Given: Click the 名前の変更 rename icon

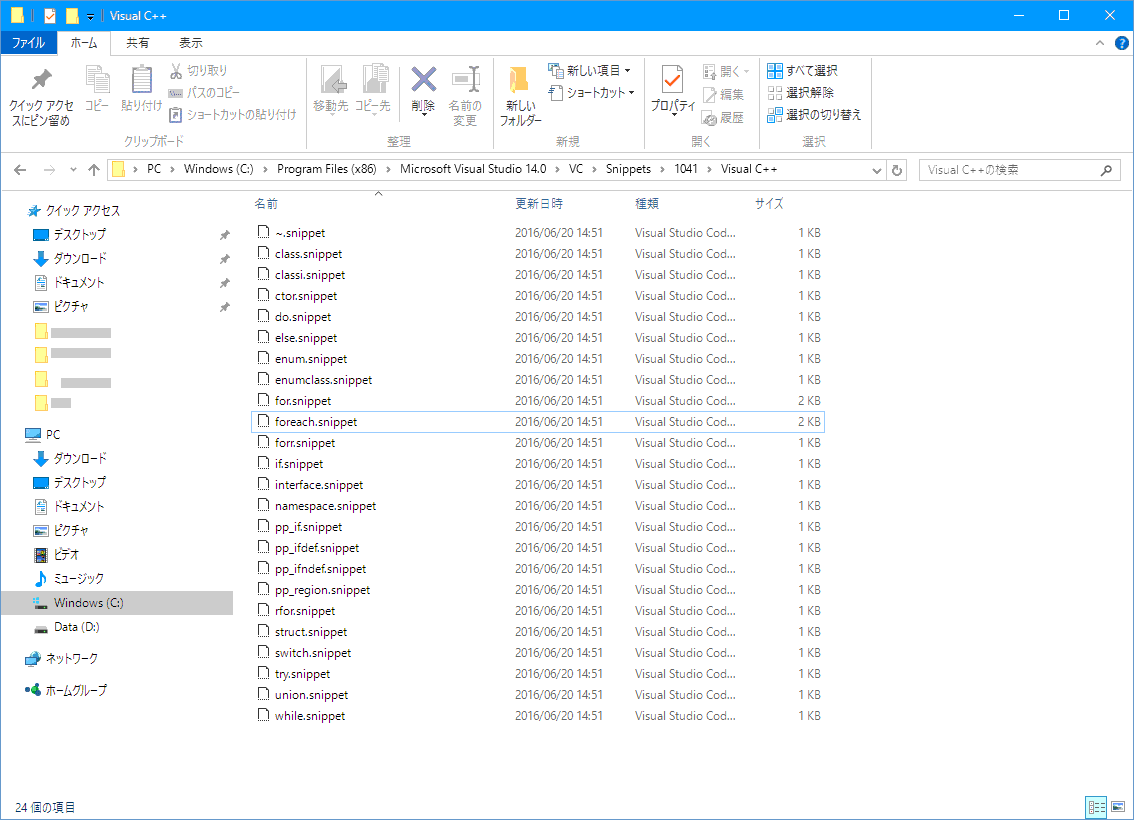Looking at the screenshot, I should [465, 80].
